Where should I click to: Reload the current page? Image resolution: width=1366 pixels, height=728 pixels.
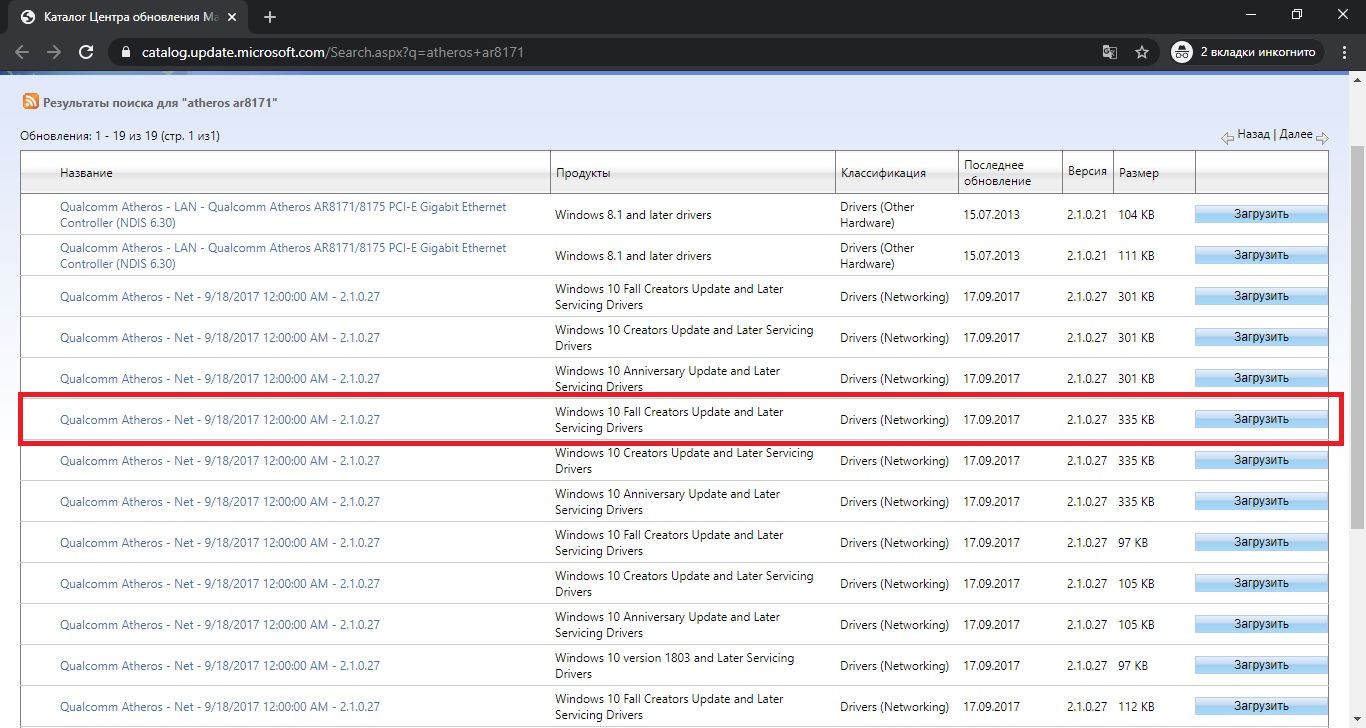86,52
